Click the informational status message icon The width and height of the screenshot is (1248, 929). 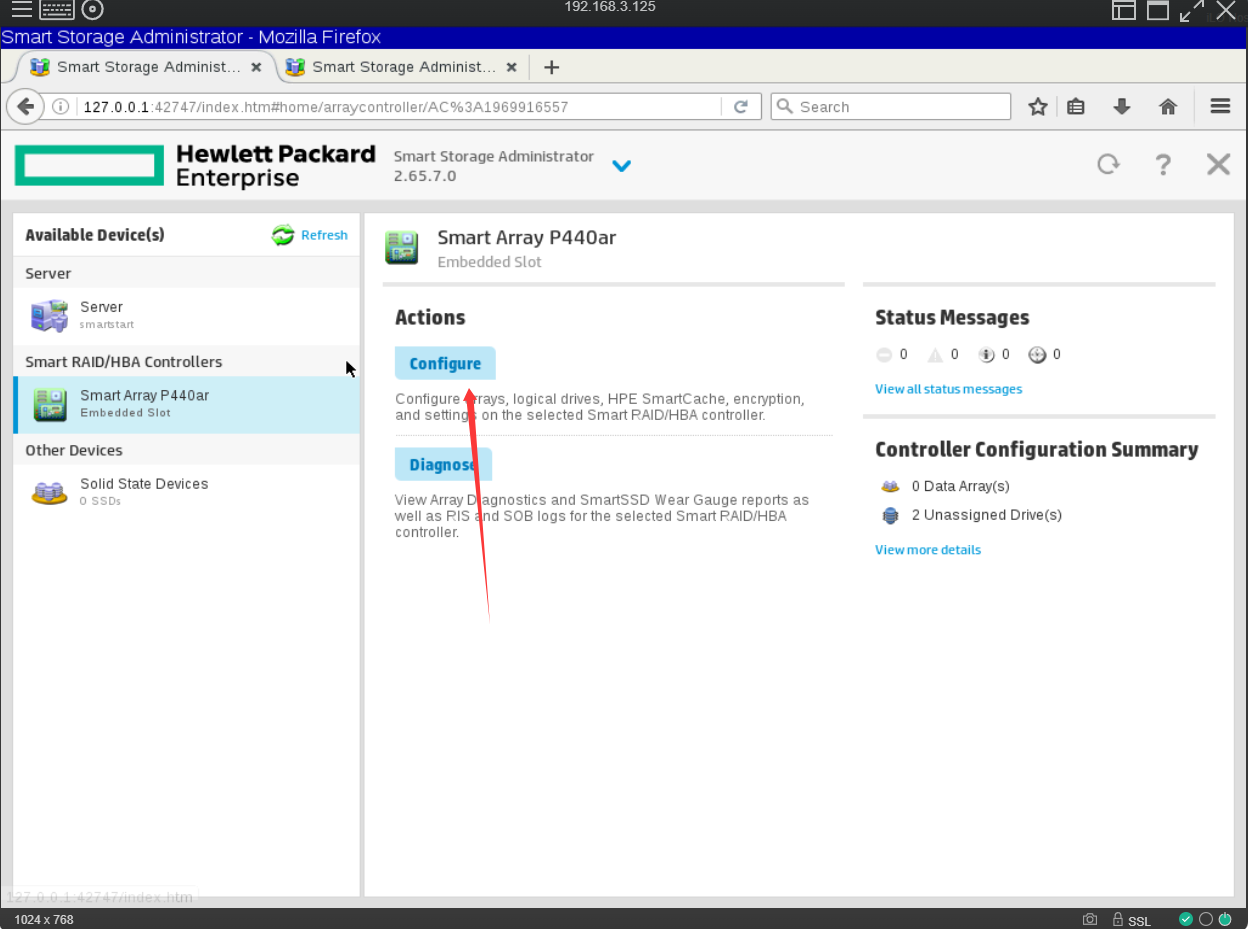tap(987, 354)
